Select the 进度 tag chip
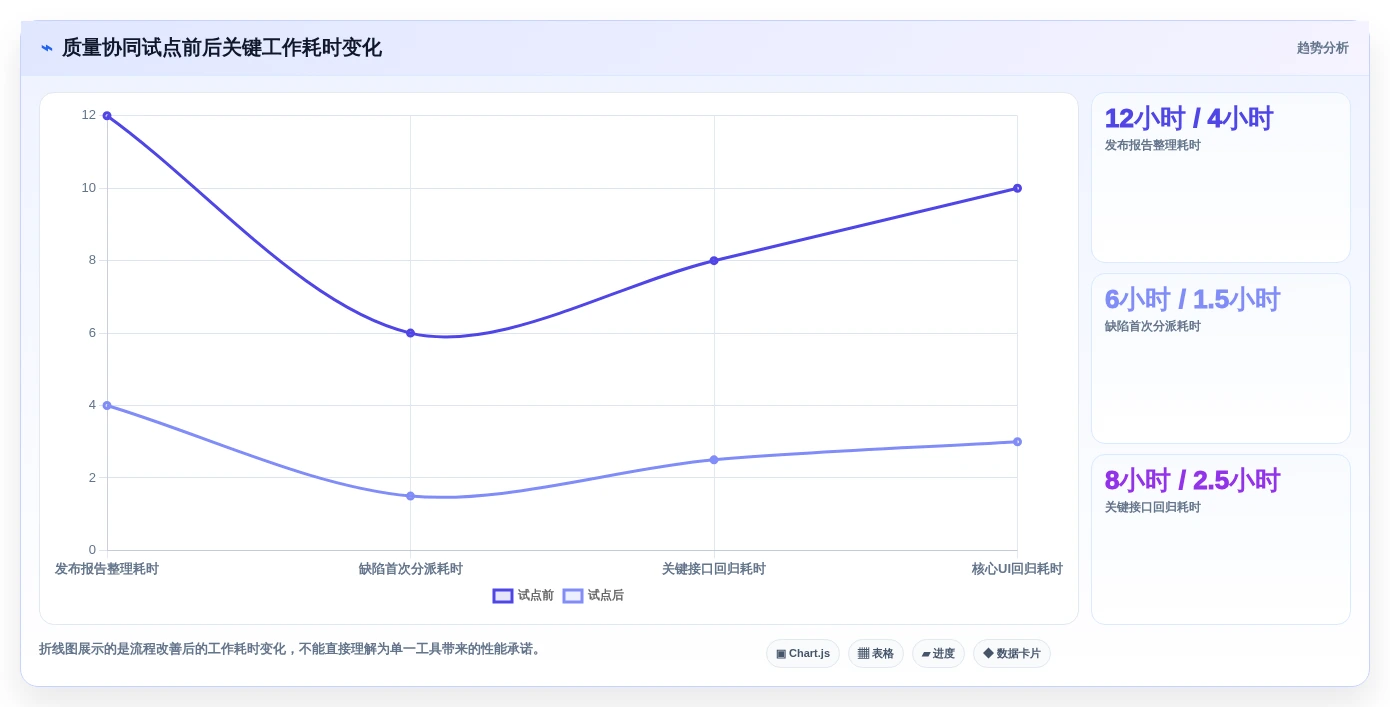The height and width of the screenshot is (707, 1390). [x=938, y=654]
